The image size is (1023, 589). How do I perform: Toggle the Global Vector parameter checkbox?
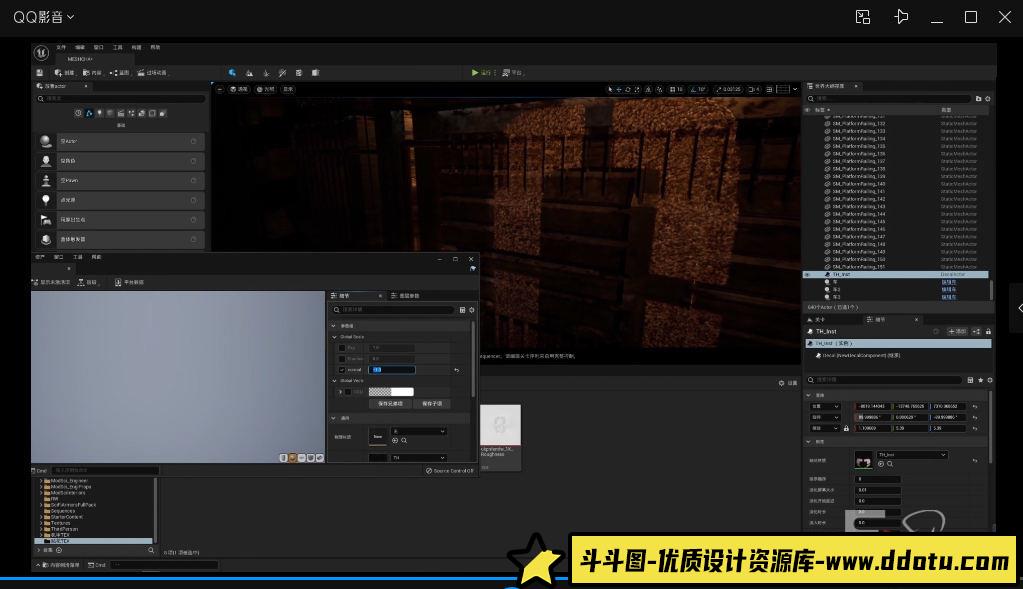pos(348,392)
